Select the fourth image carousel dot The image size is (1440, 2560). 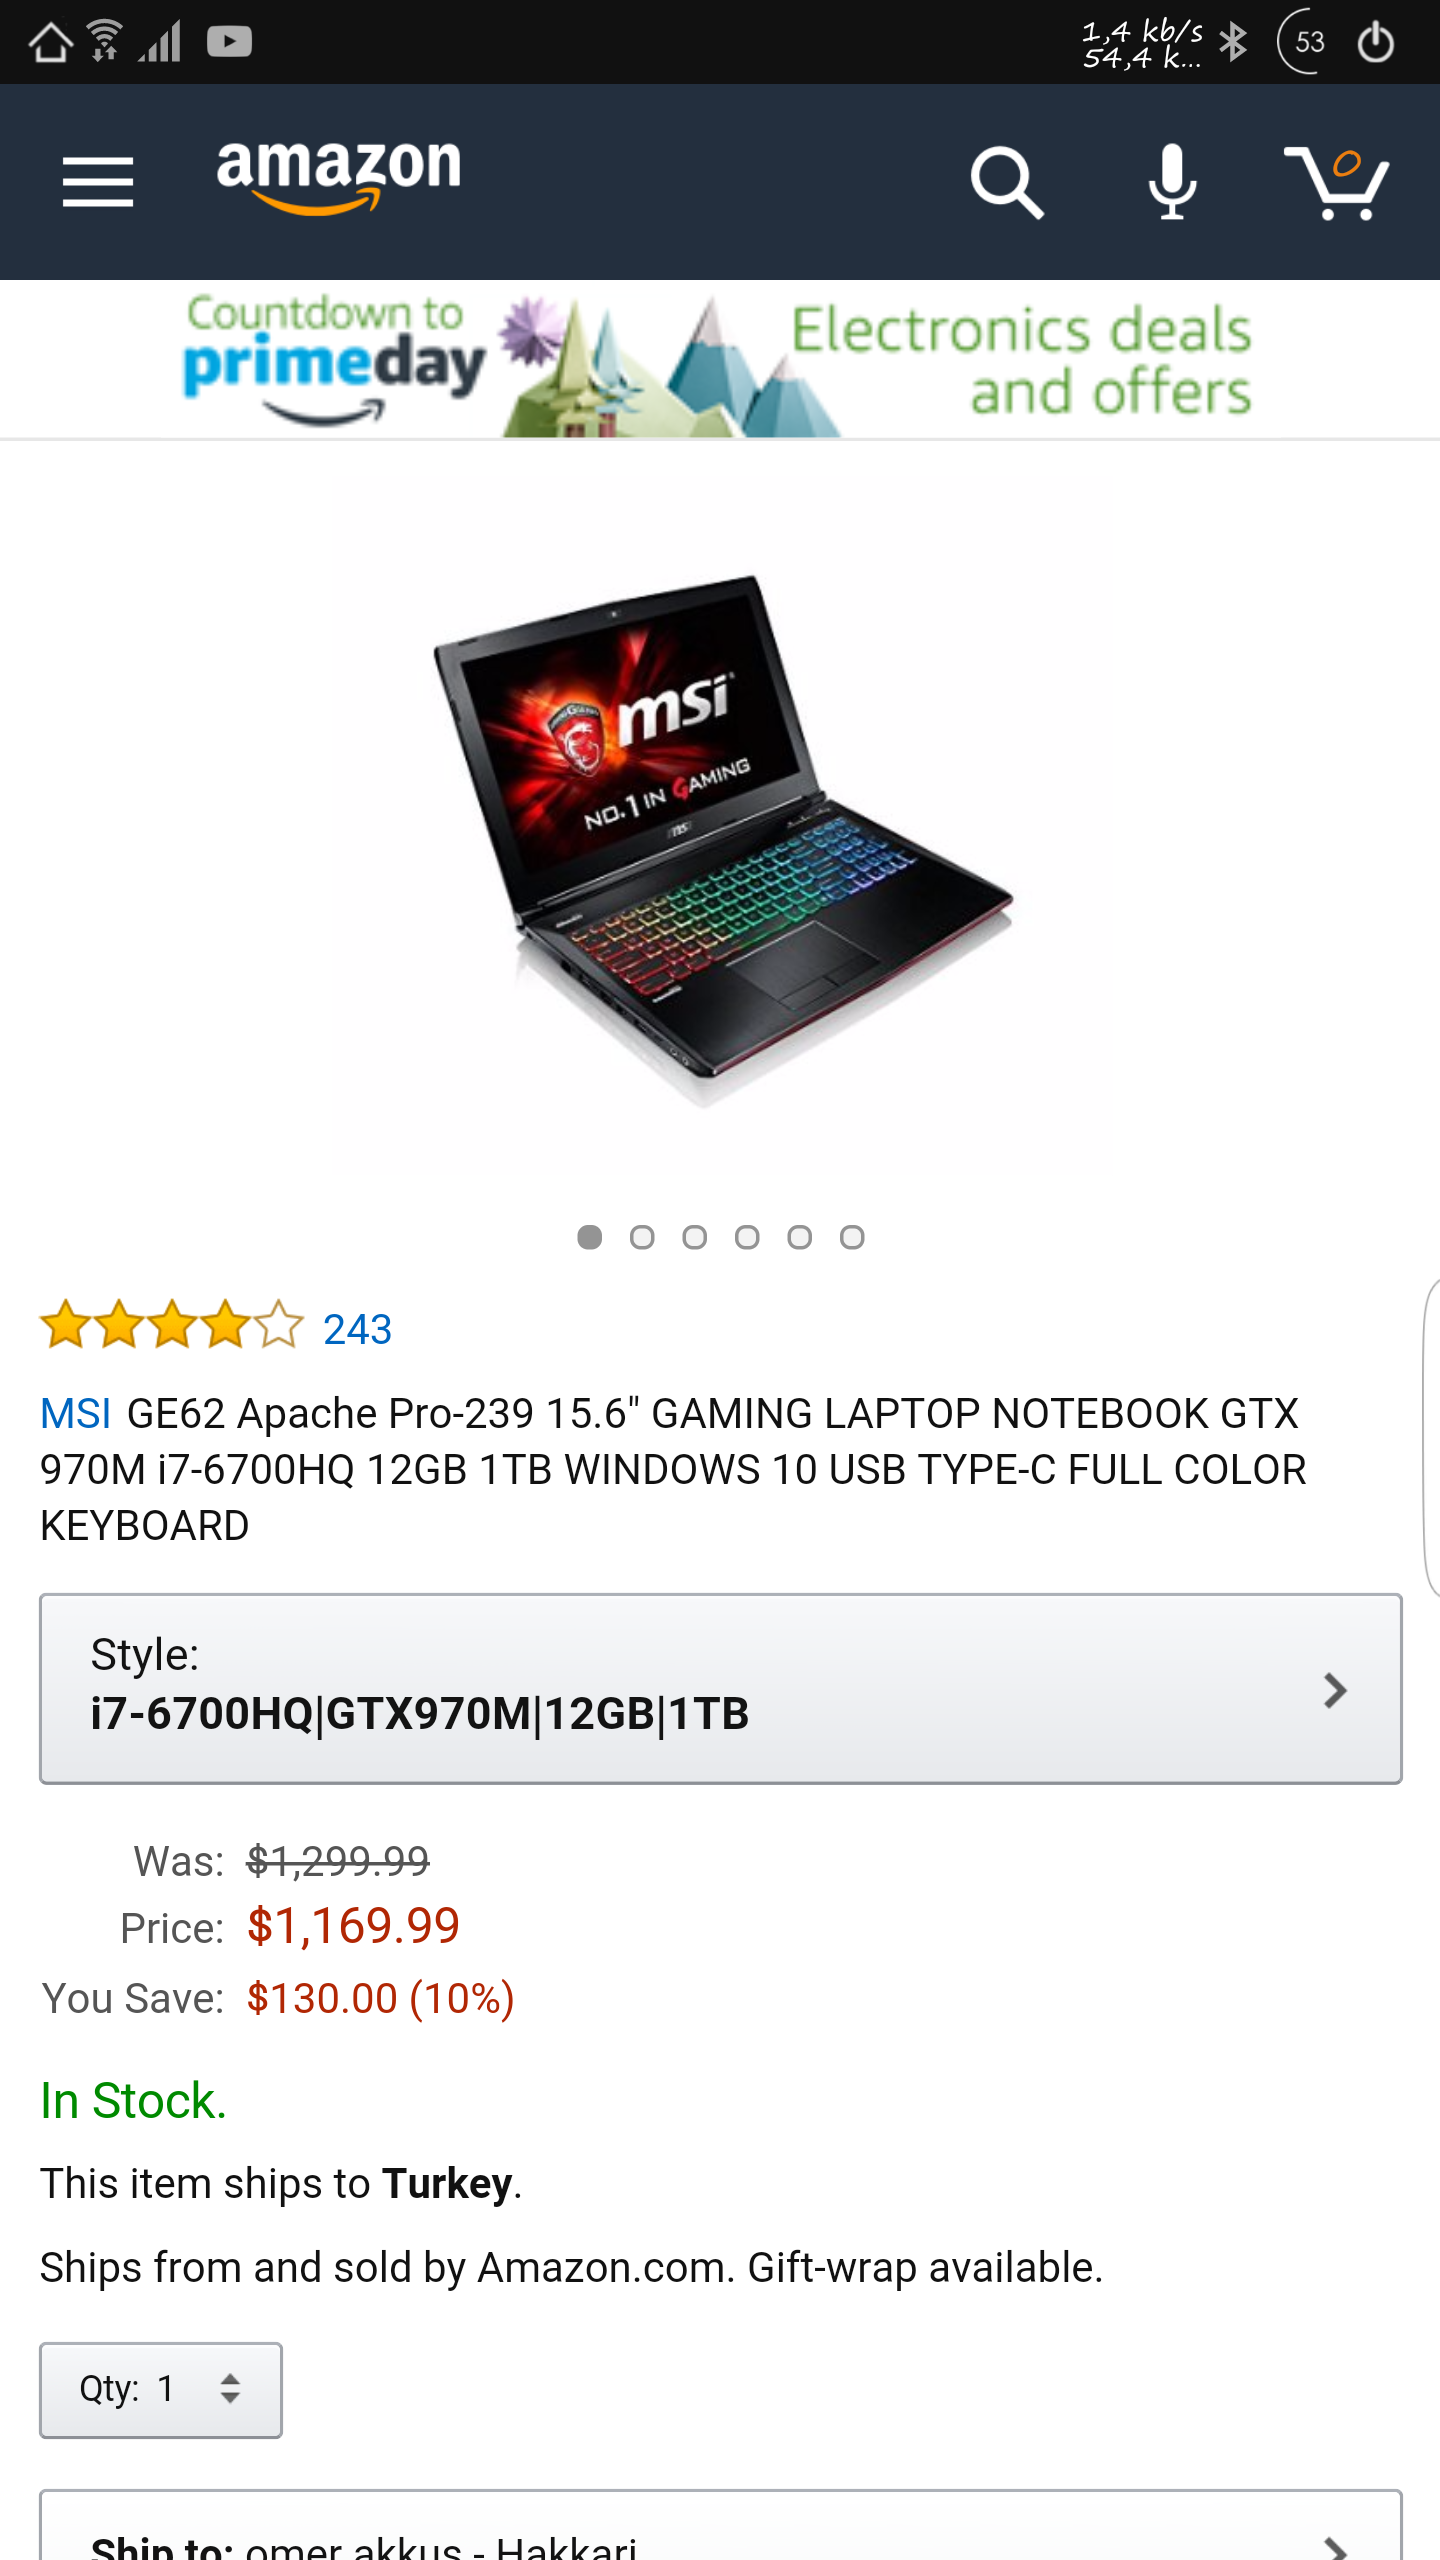click(747, 1238)
